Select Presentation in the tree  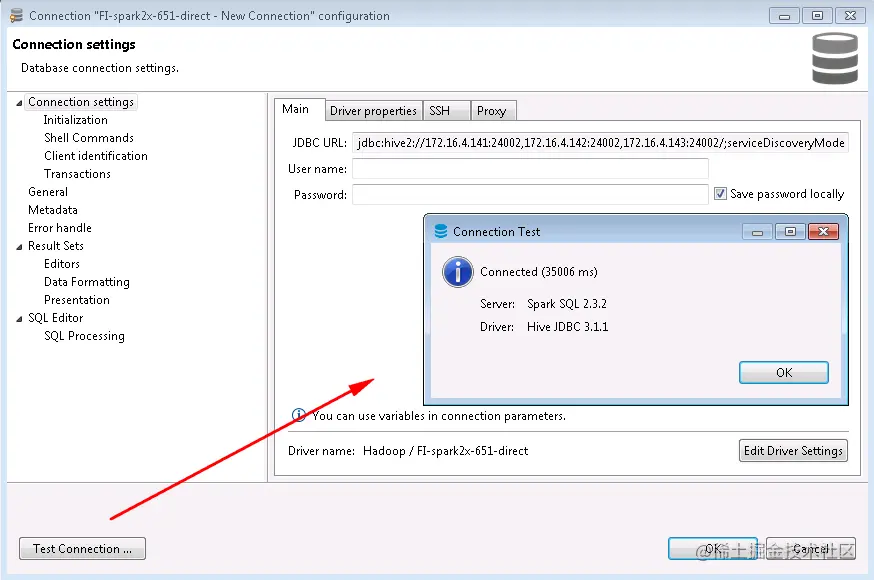[x=77, y=300]
